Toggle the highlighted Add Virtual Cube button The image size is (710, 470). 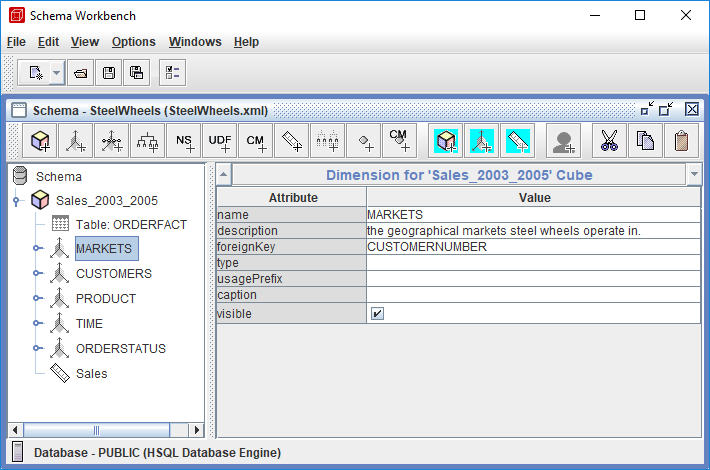[x=446, y=141]
